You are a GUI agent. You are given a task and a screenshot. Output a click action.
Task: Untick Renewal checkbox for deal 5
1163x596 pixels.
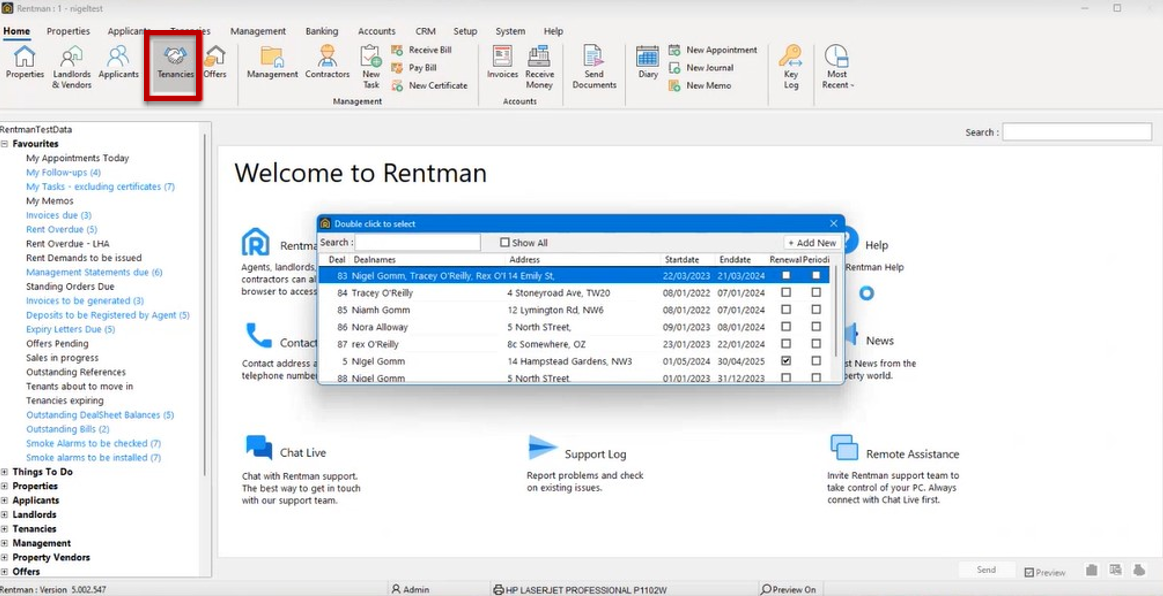(785, 361)
